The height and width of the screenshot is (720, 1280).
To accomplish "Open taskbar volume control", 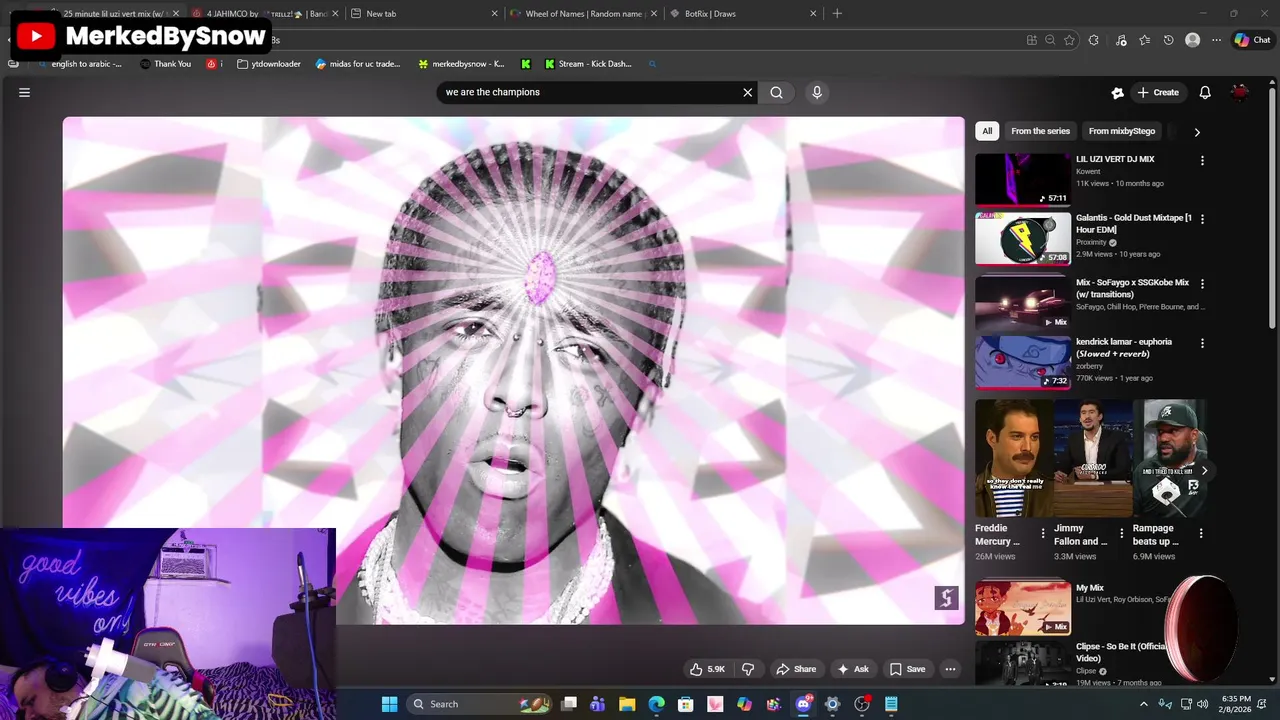I will pos(1203,704).
